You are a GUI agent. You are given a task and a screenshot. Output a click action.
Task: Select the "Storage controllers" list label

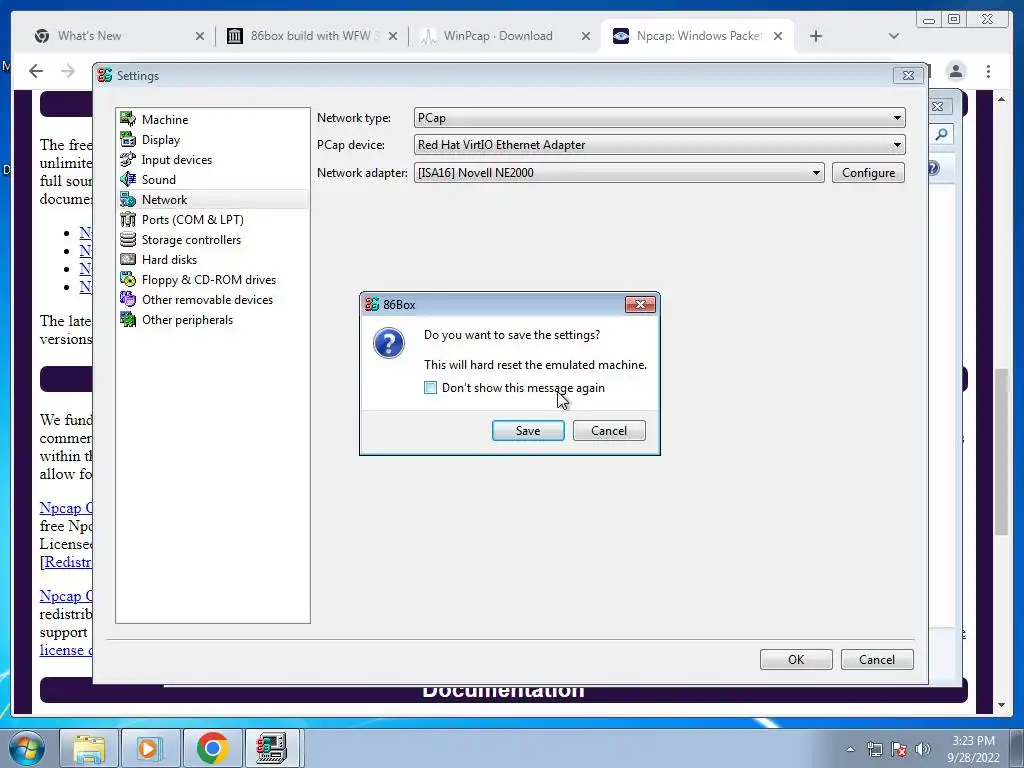(x=191, y=240)
